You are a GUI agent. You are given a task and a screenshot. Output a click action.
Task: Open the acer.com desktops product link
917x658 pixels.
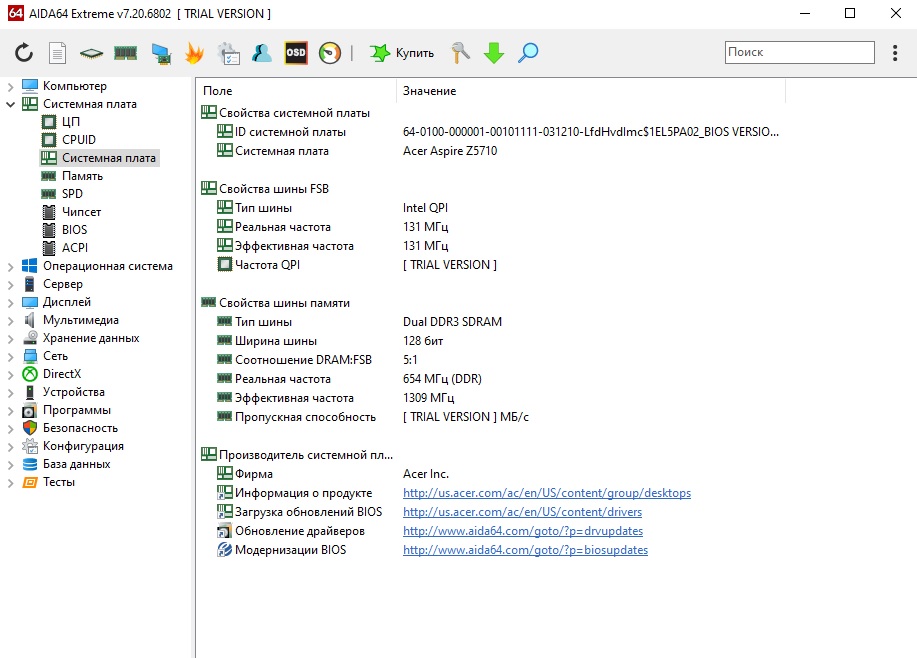tap(547, 493)
